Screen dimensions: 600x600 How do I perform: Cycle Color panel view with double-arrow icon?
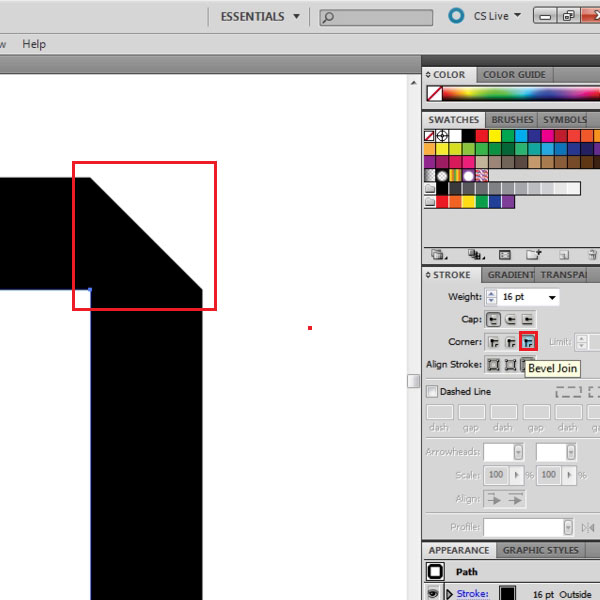pyautogui.click(x=428, y=75)
